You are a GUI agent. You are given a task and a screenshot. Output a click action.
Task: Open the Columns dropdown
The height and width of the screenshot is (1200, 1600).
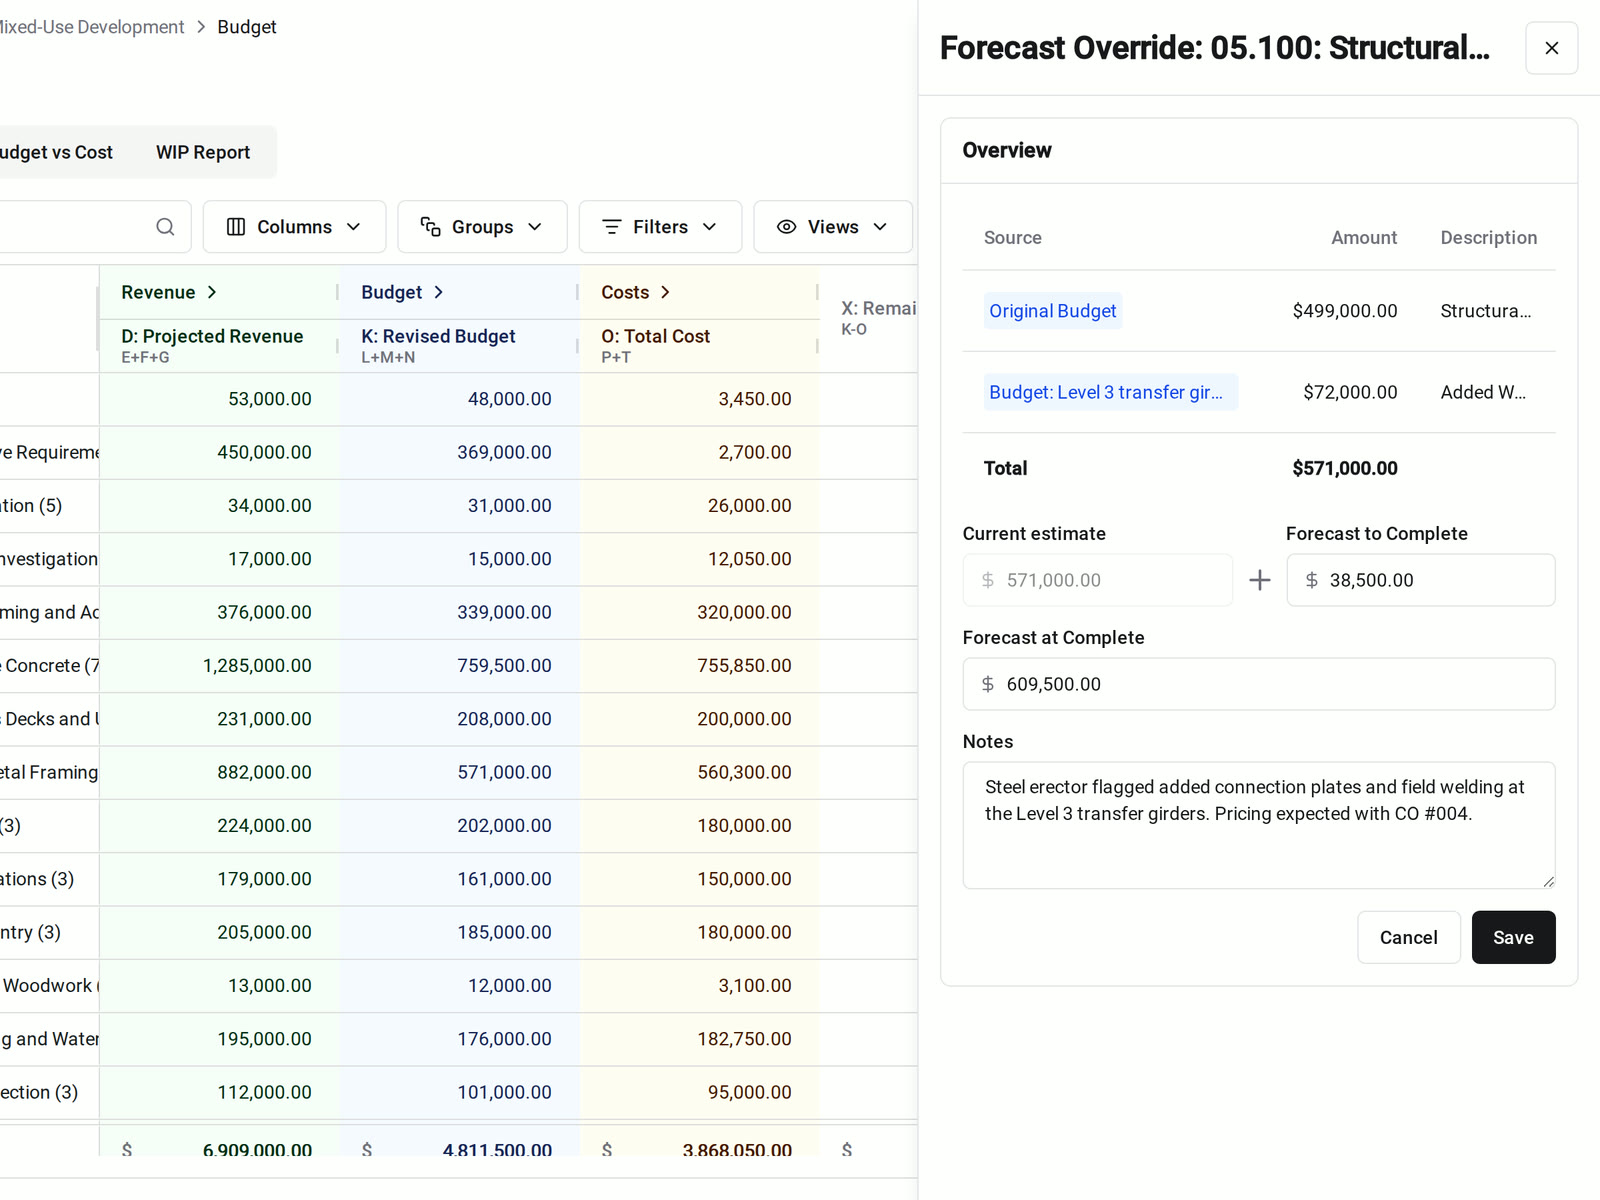(x=294, y=227)
